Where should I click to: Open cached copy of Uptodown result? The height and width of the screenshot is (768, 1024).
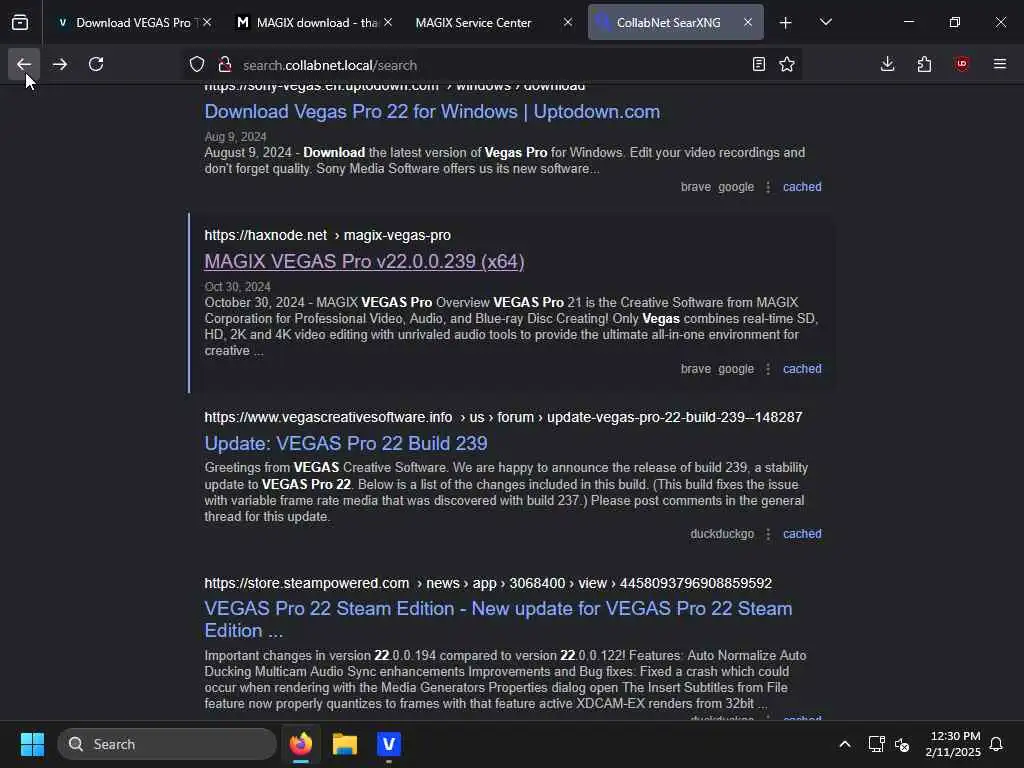[x=802, y=187]
